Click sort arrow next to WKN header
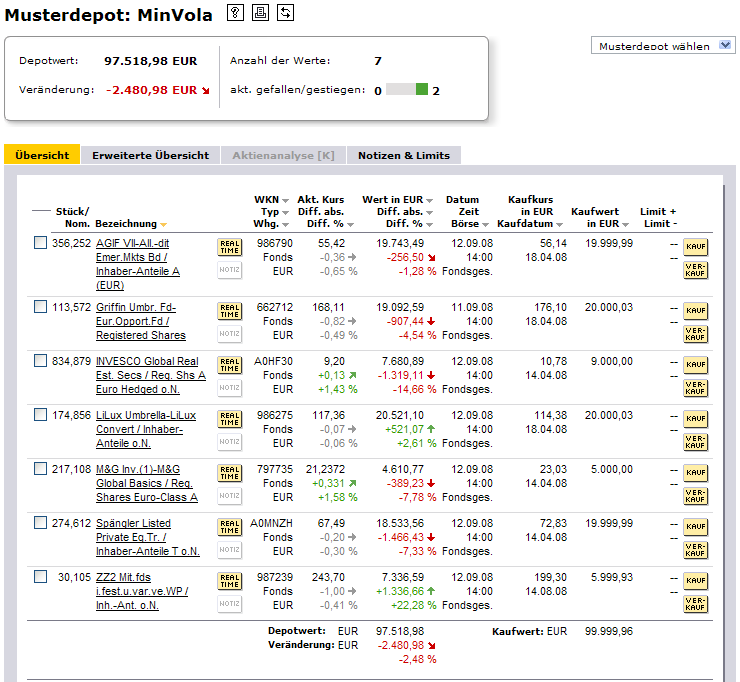Viewport: 740px width, 682px height. [285, 200]
